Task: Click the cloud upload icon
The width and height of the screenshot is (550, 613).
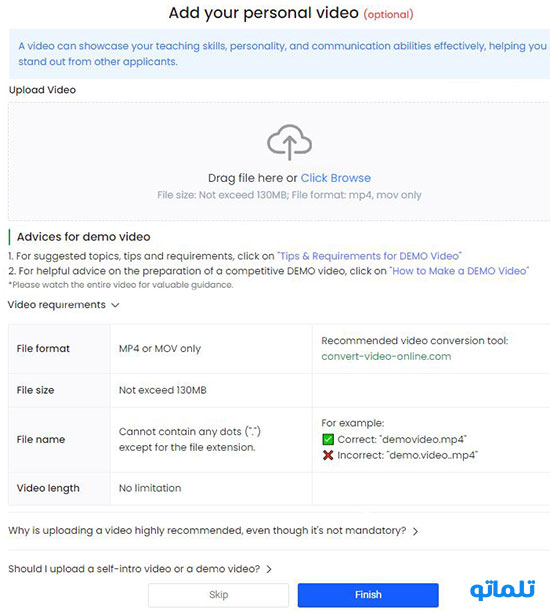Action: (289, 142)
